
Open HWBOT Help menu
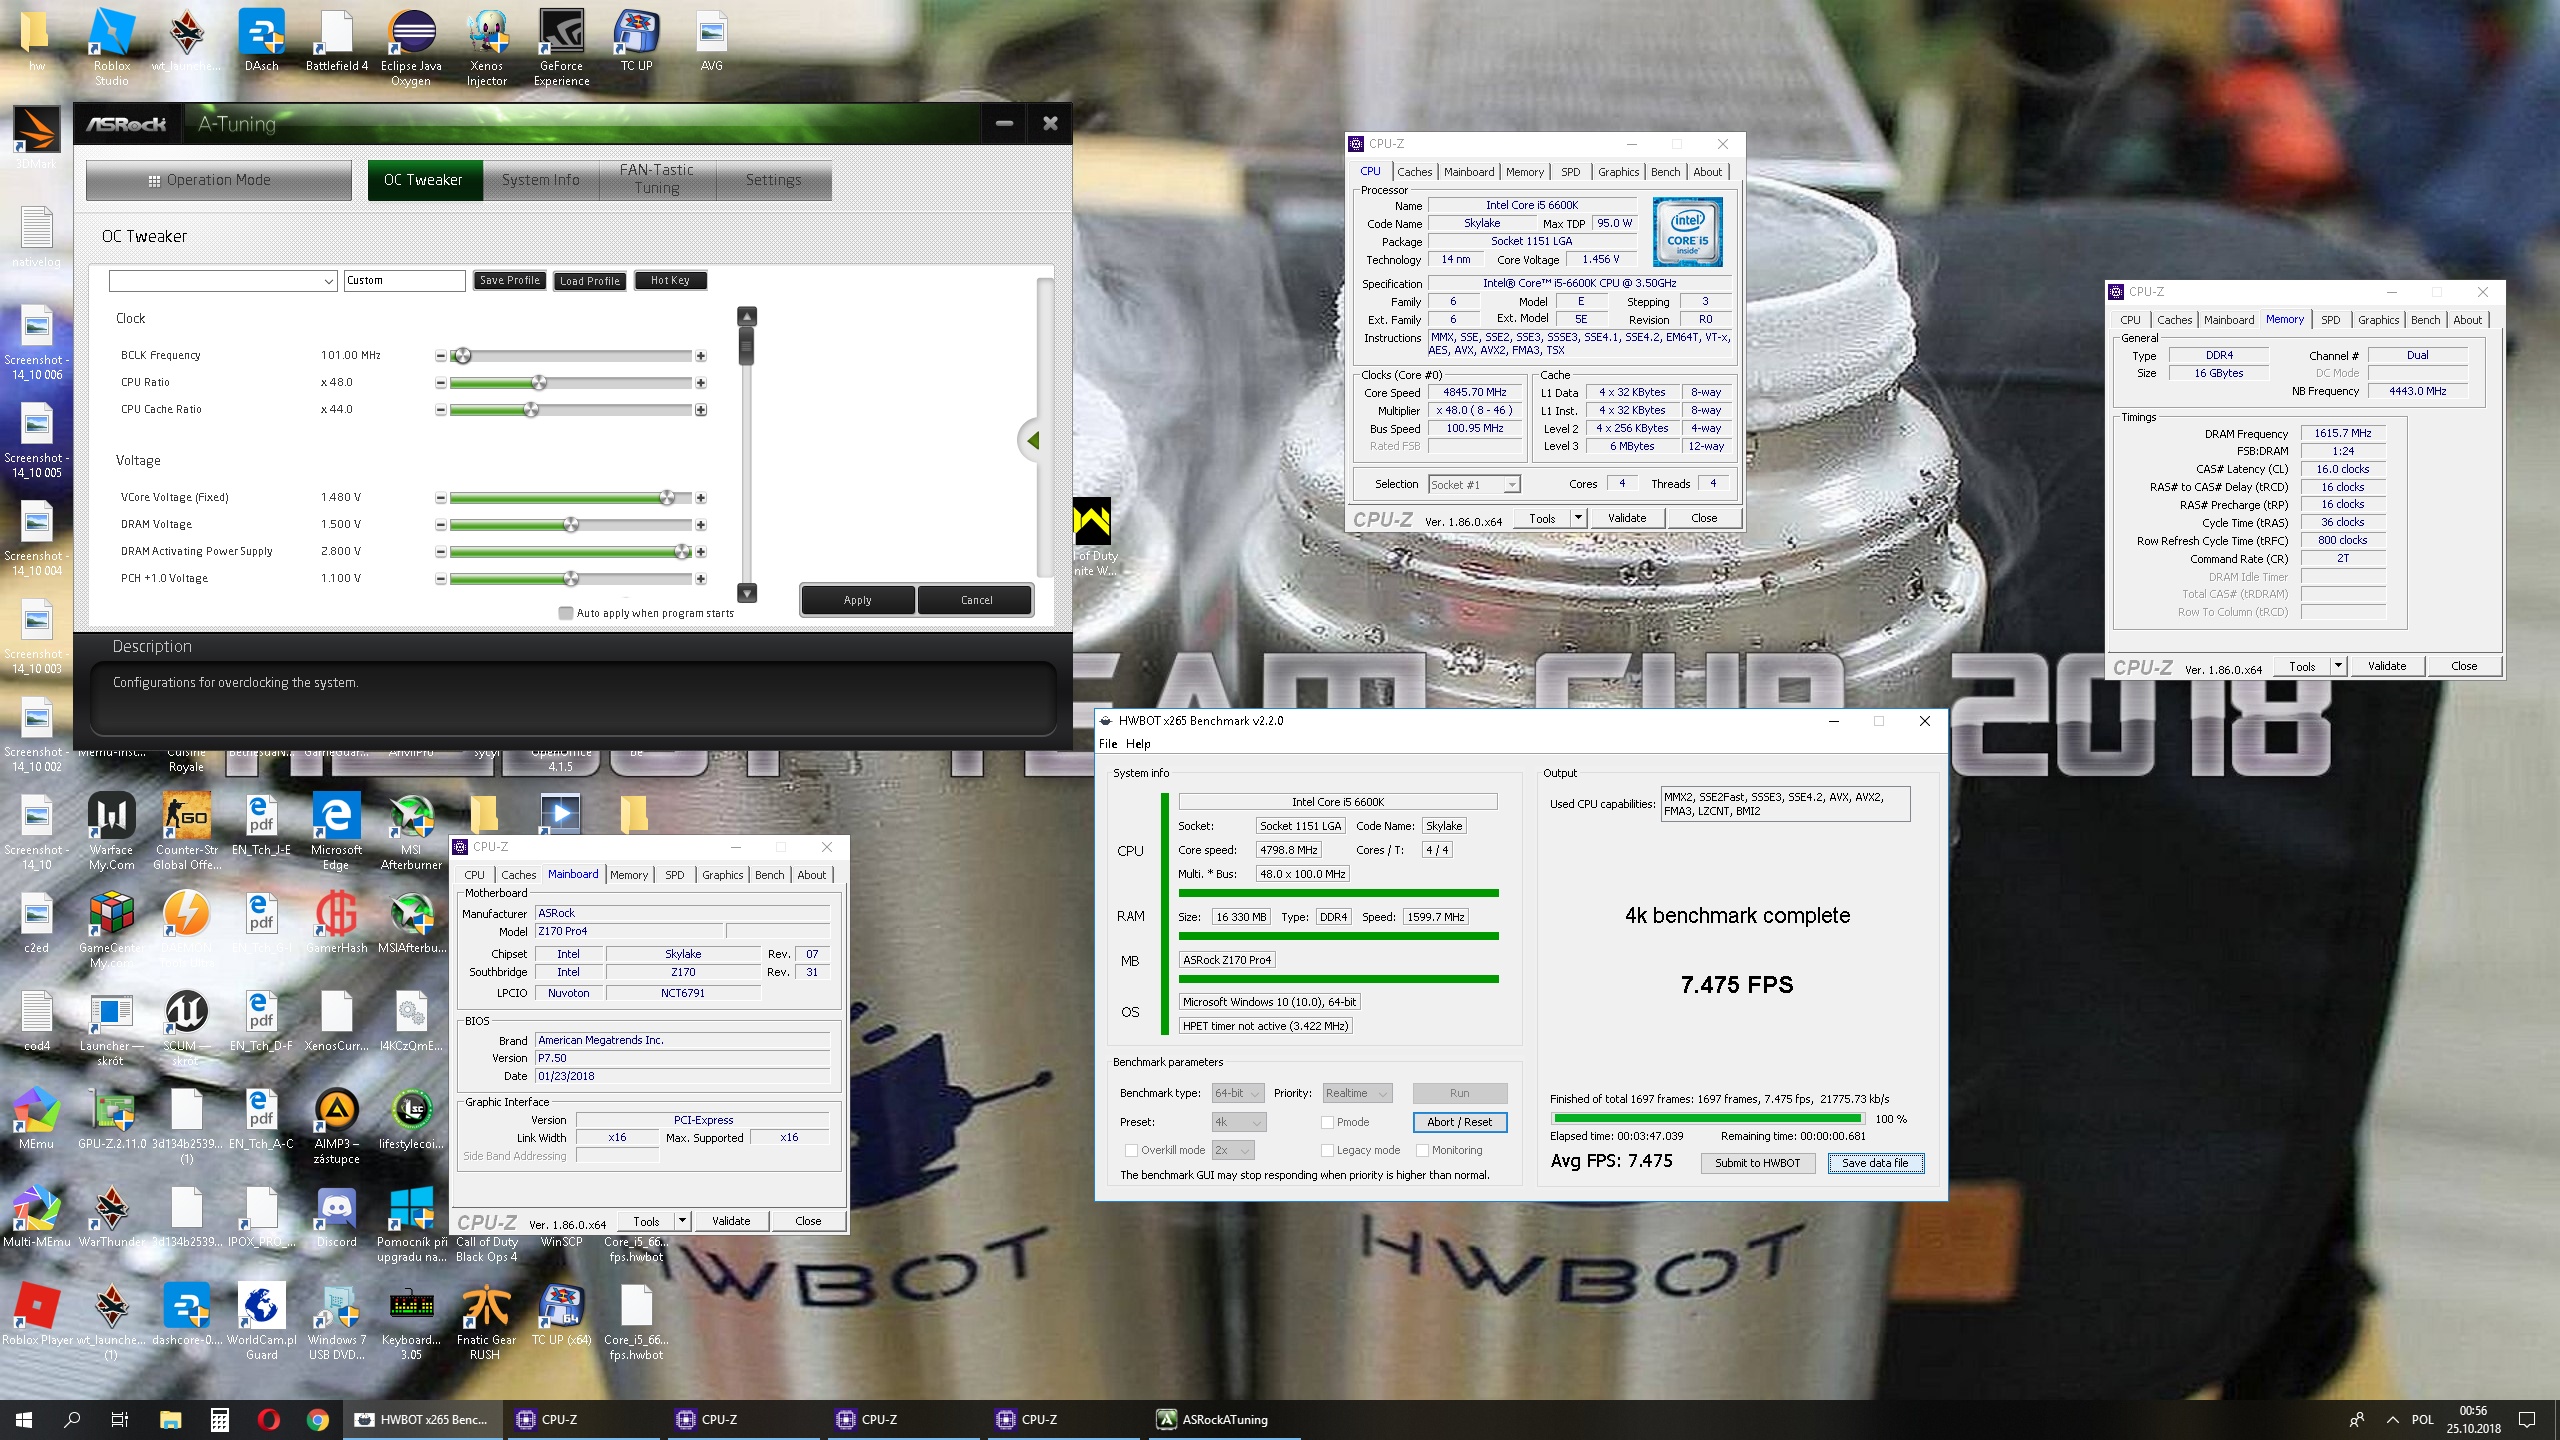(1138, 744)
